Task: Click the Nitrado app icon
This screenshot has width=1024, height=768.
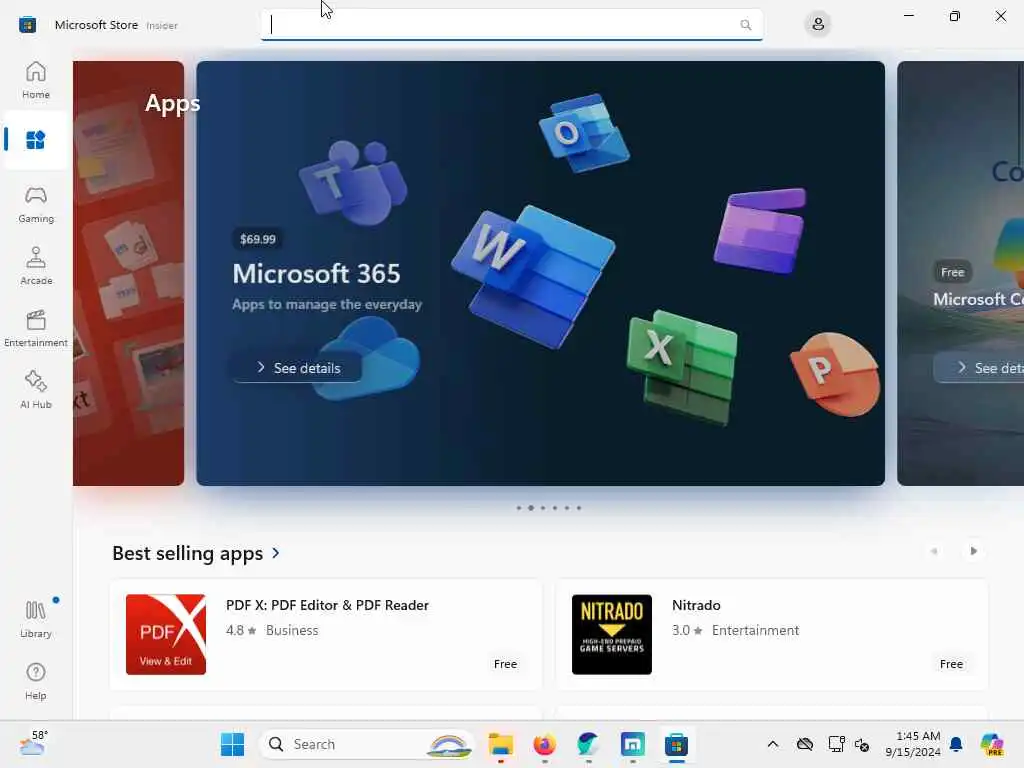Action: 612,634
